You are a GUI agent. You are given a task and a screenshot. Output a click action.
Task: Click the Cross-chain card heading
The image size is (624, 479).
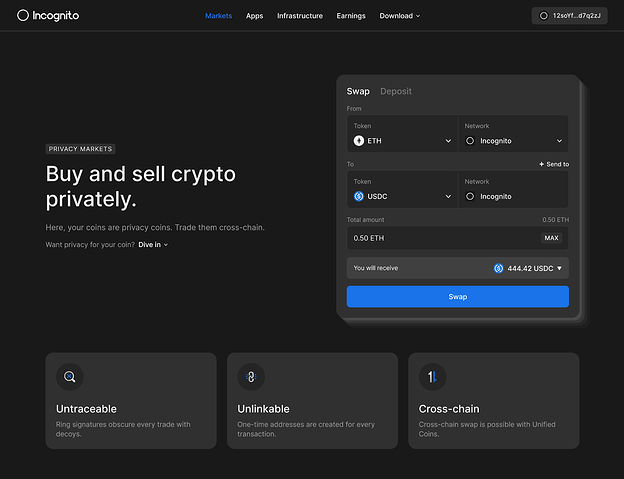(449, 409)
